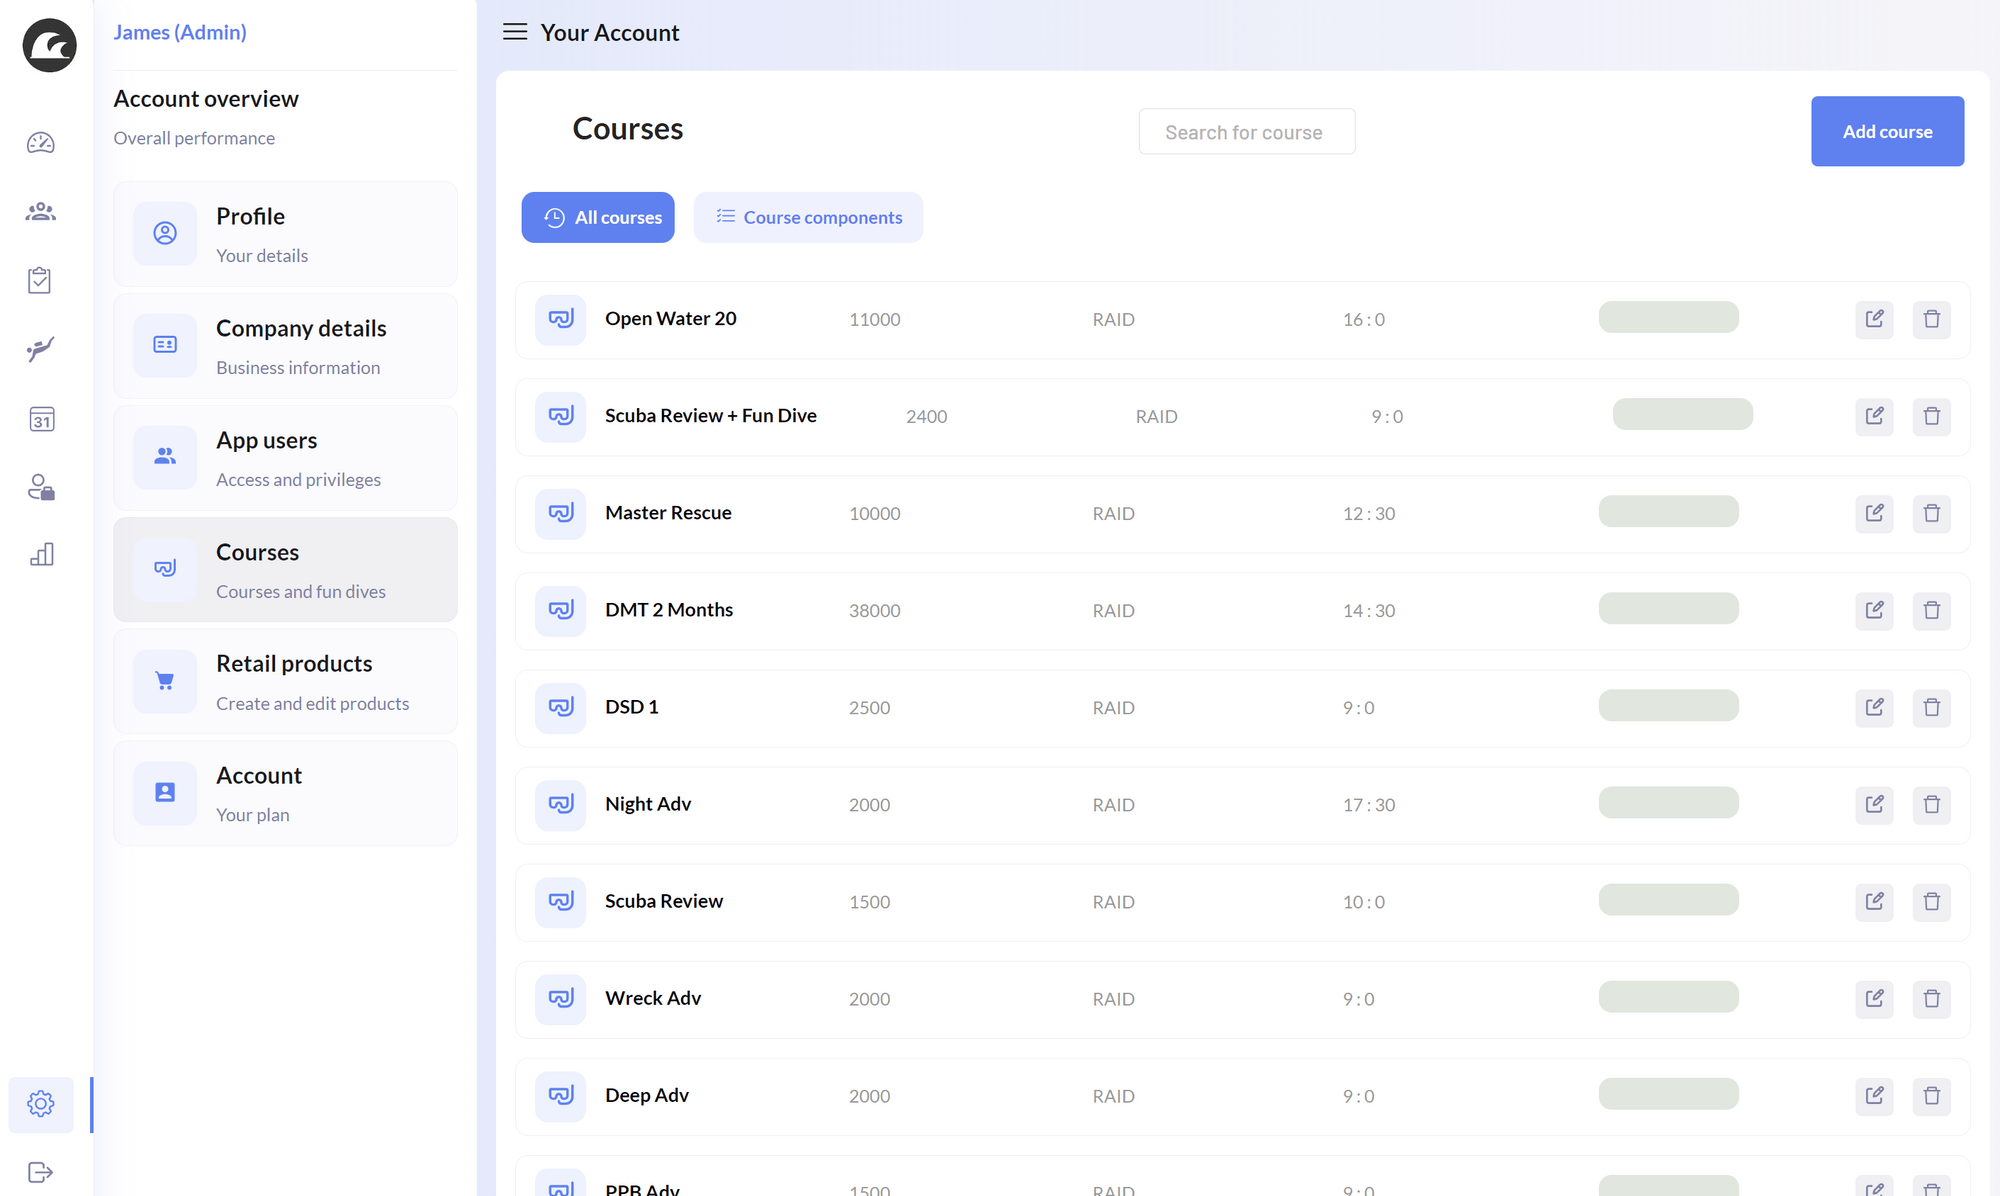The width and height of the screenshot is (2000, 1196).
Task: Edit the Master Rescue course pencil icon
Action: tap(1875, 513)
